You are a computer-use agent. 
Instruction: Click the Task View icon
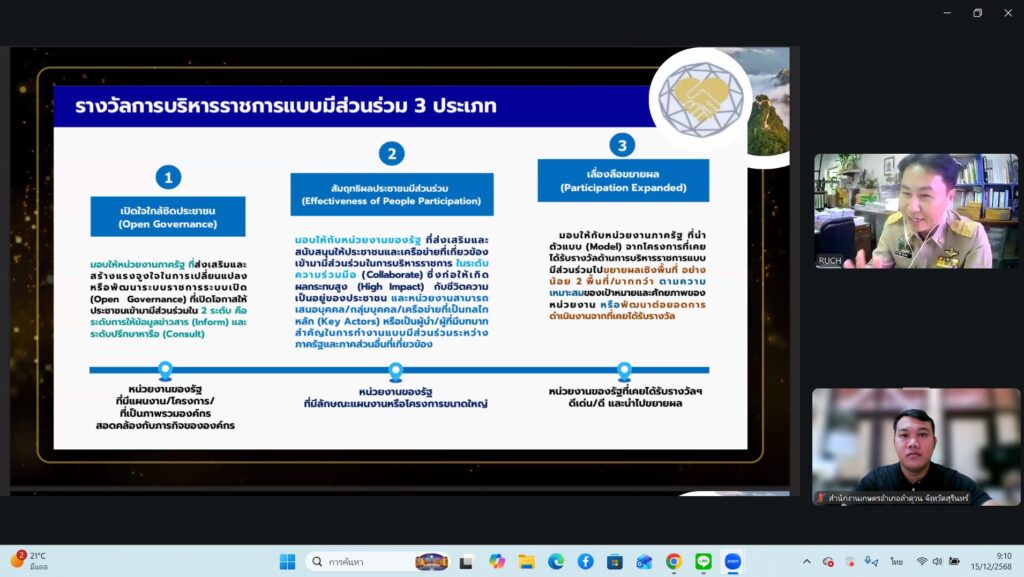467,561
